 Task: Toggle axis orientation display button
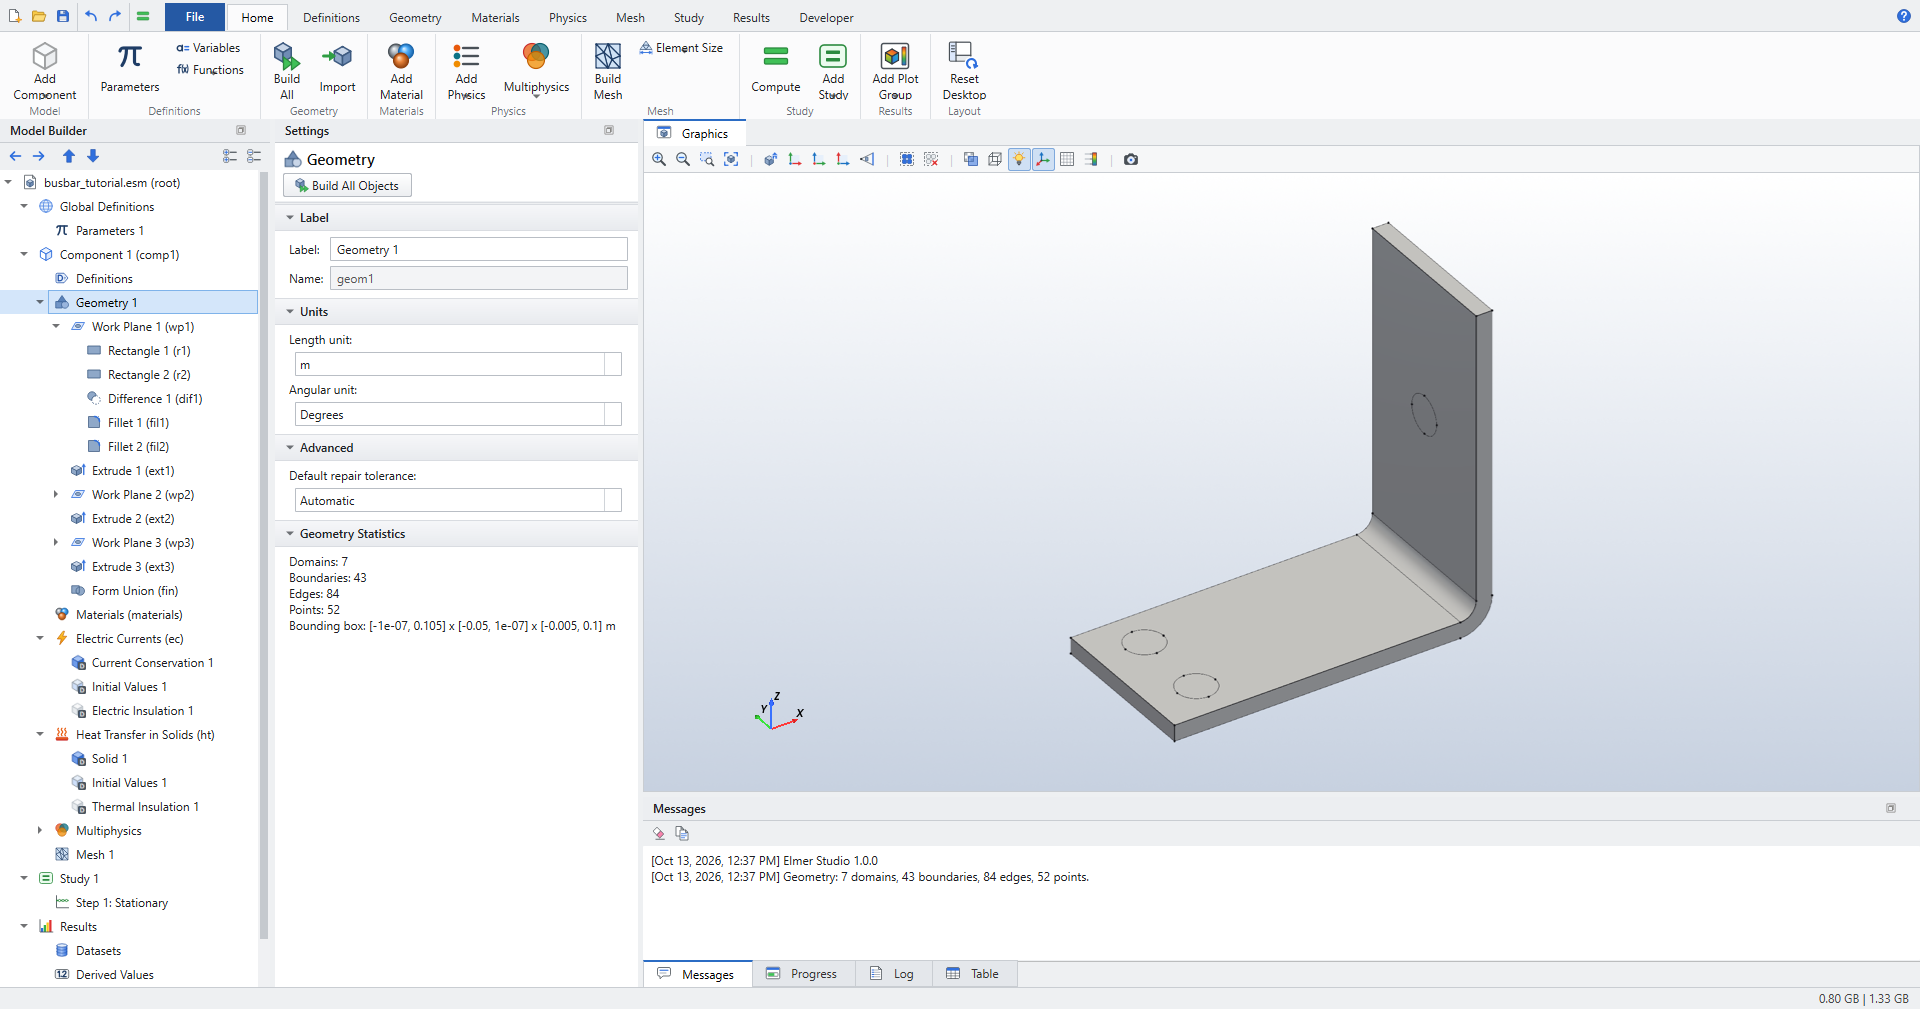click(1043, 159)
